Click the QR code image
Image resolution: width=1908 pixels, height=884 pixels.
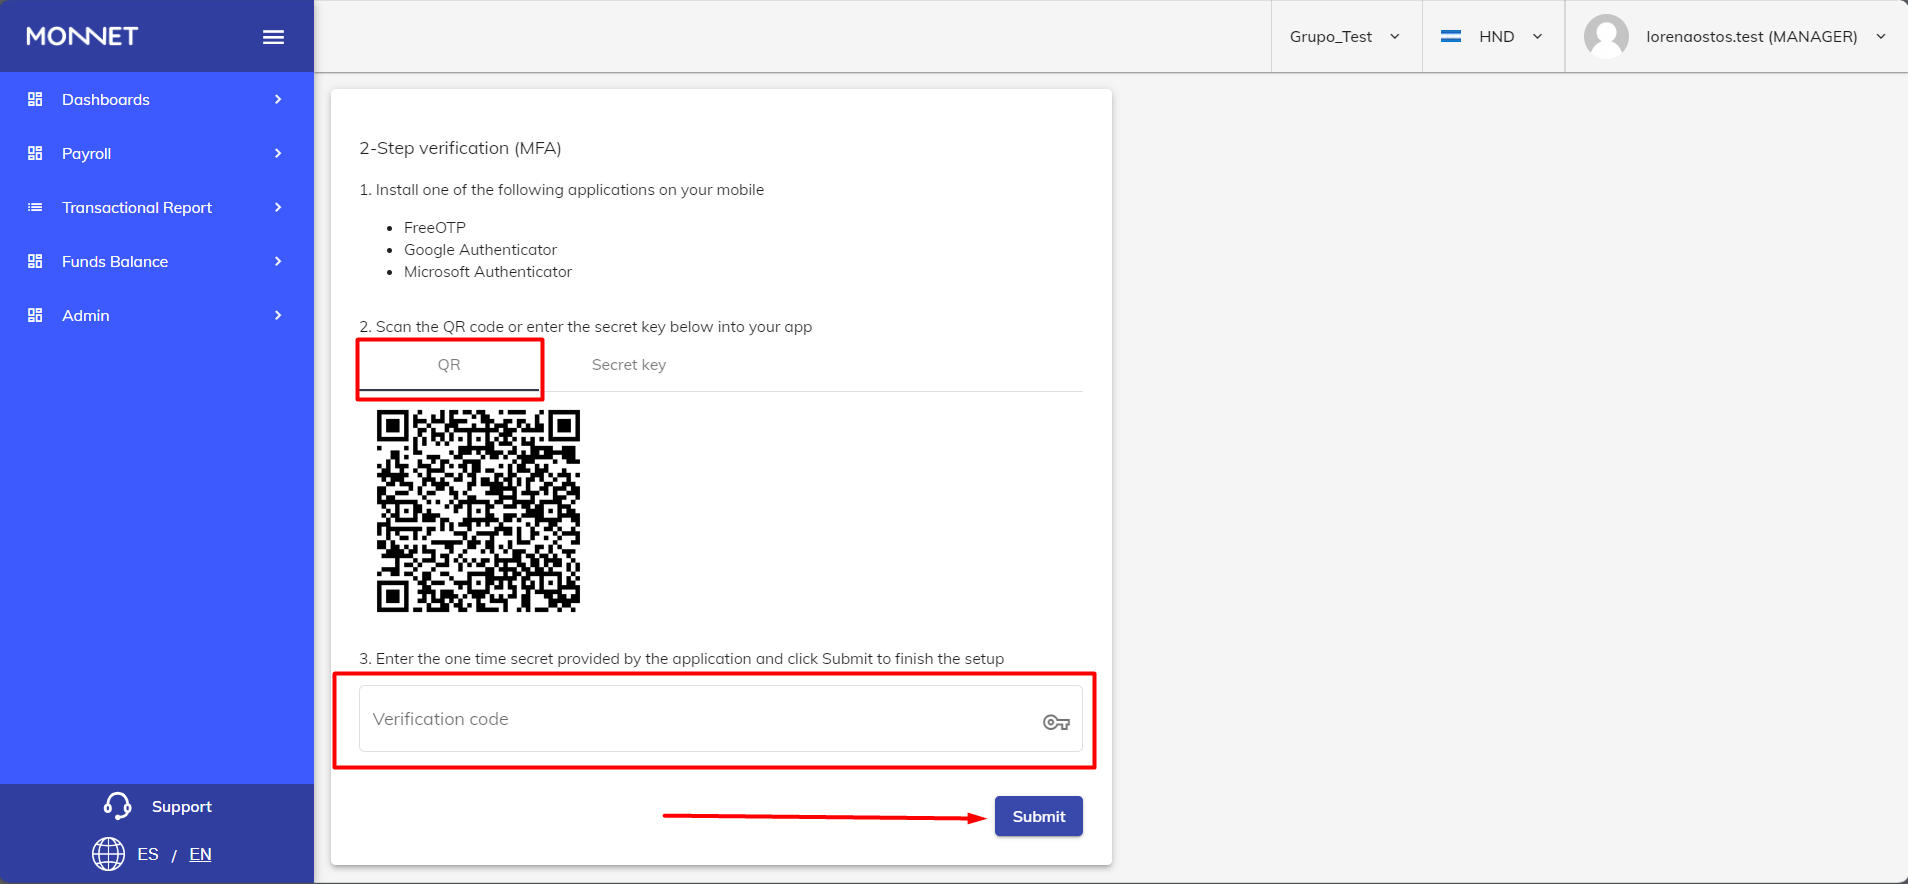(478, 510)
